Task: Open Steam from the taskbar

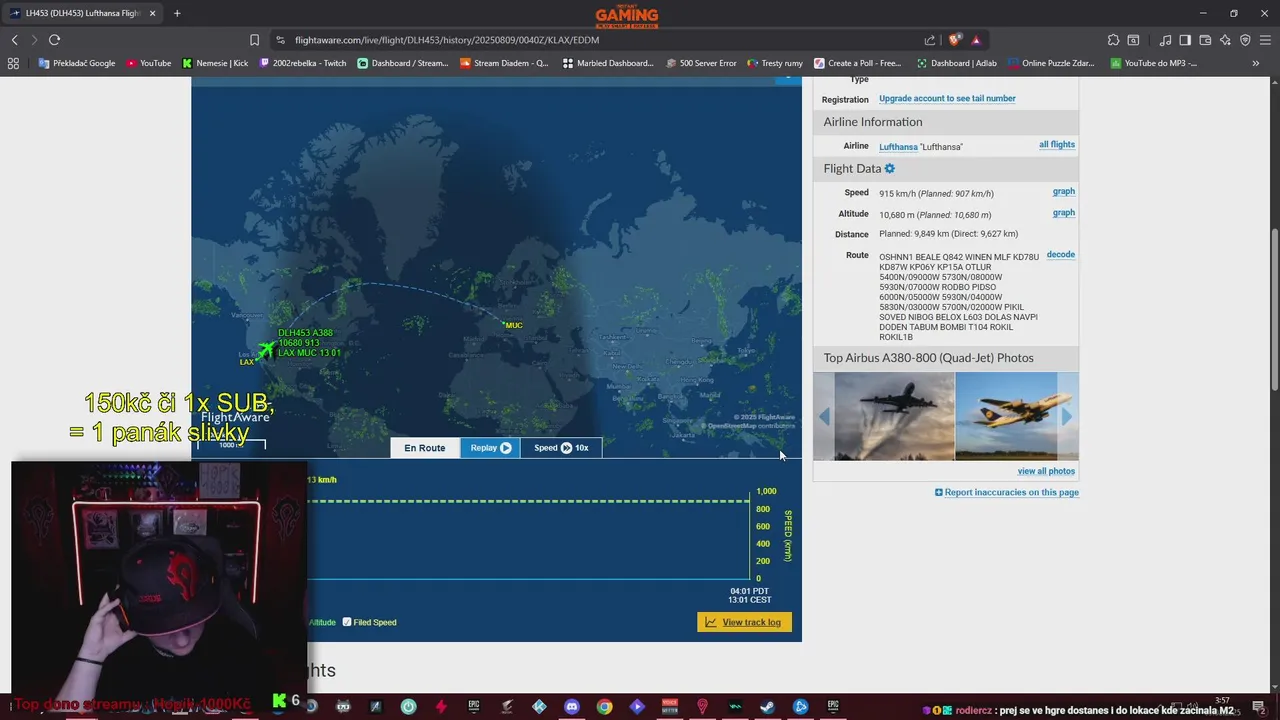Action: pyautogui.click(x=767, y=707)
